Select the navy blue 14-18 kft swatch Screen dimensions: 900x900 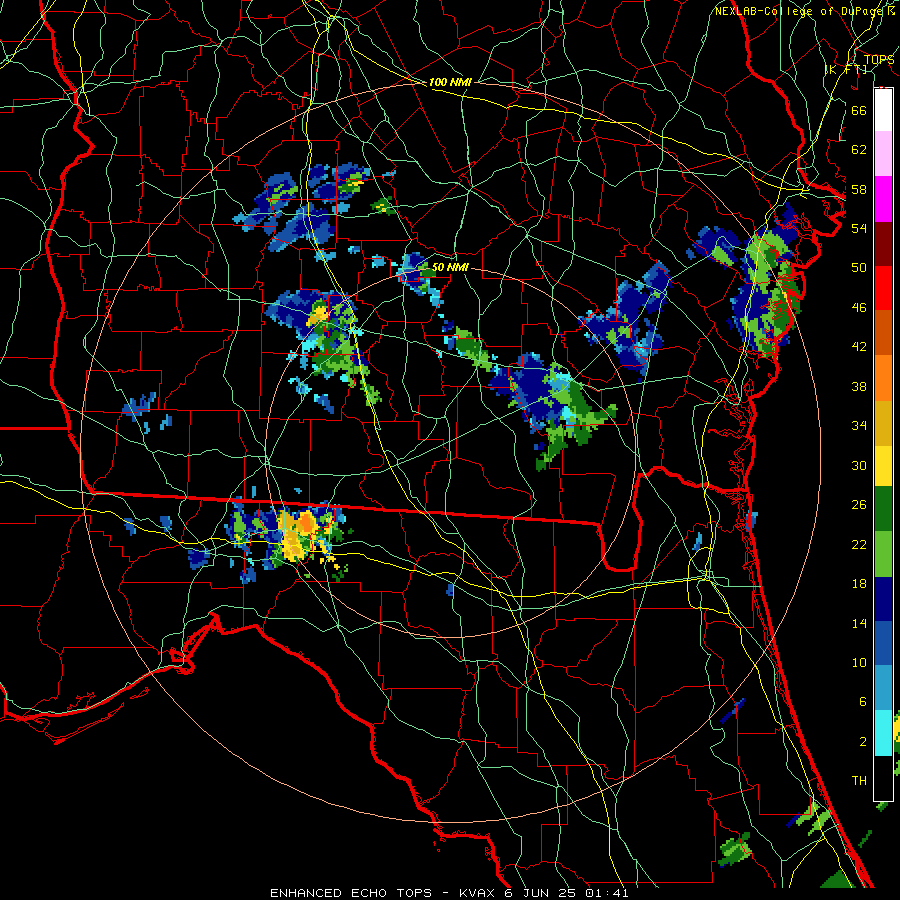click(x=883, y=598)
